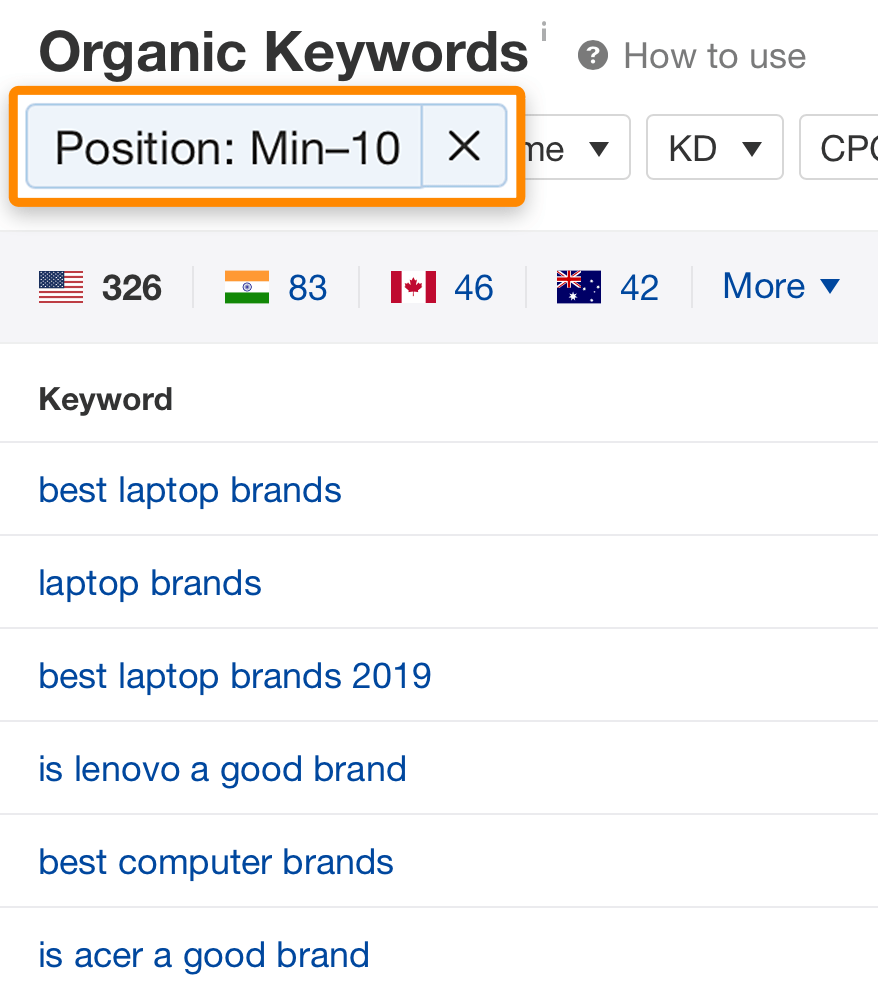Open the KD filter dropdown
878x998 pixels.
pyautogui.click(x=714, y=147)
